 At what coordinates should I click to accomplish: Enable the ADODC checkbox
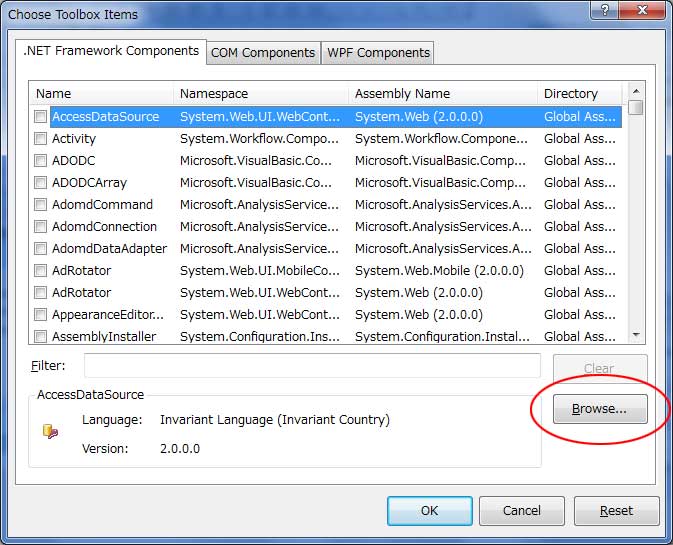[40, 160]
